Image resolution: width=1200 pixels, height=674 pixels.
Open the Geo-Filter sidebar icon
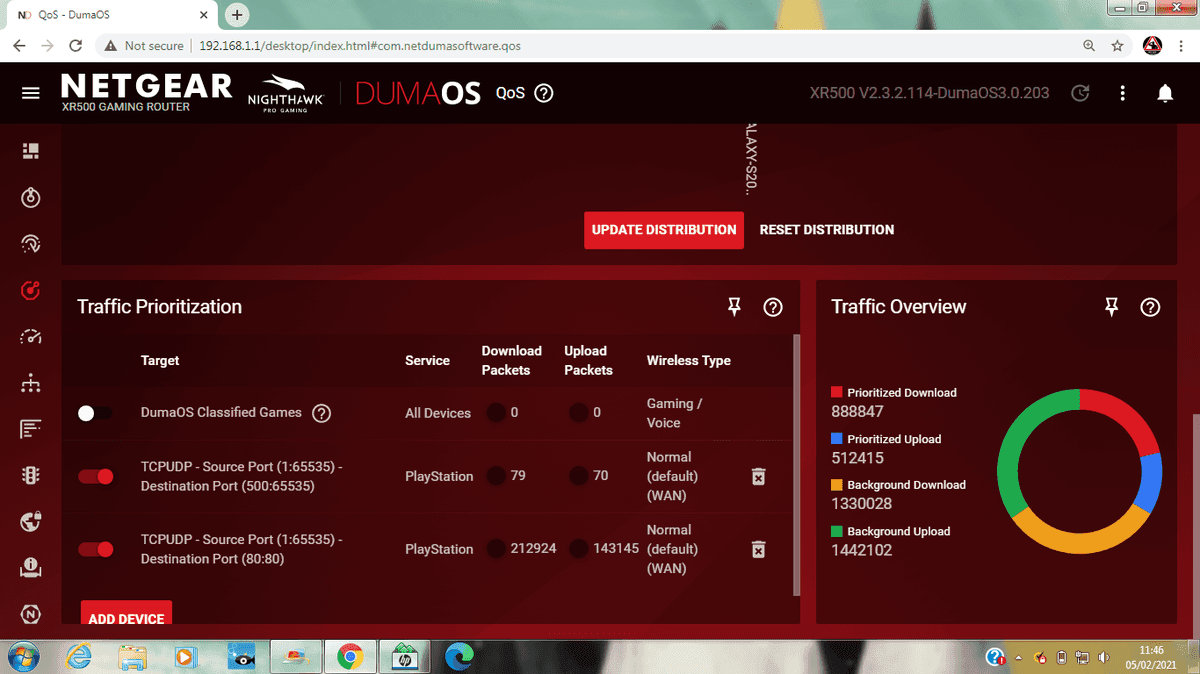31,197
